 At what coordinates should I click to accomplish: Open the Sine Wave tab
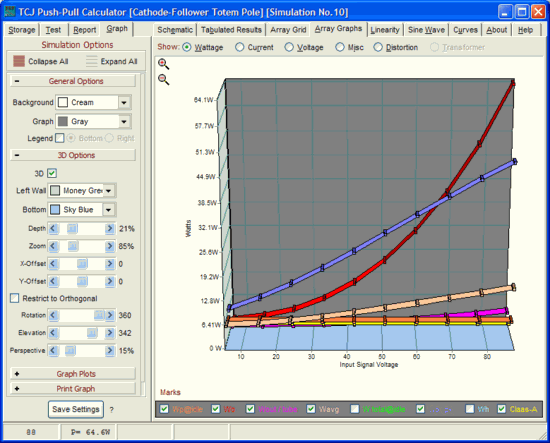(x=426, y=30)
